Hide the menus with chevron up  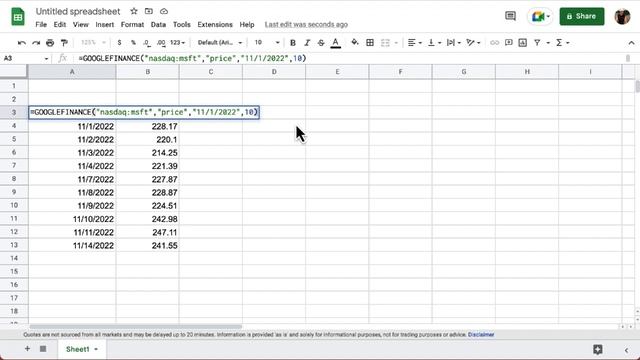631,43
